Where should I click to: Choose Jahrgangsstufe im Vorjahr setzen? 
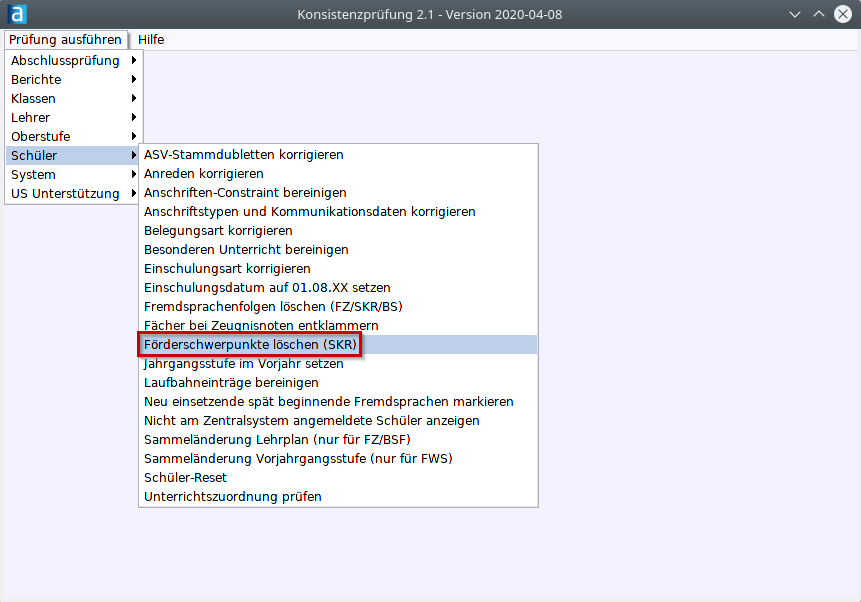coord(338,364)
